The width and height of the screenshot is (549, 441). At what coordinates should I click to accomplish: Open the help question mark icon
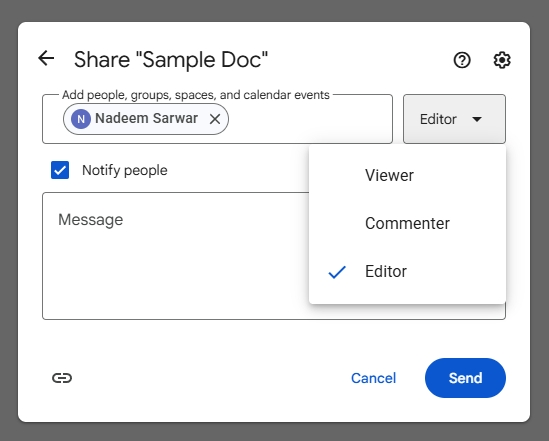462,60
